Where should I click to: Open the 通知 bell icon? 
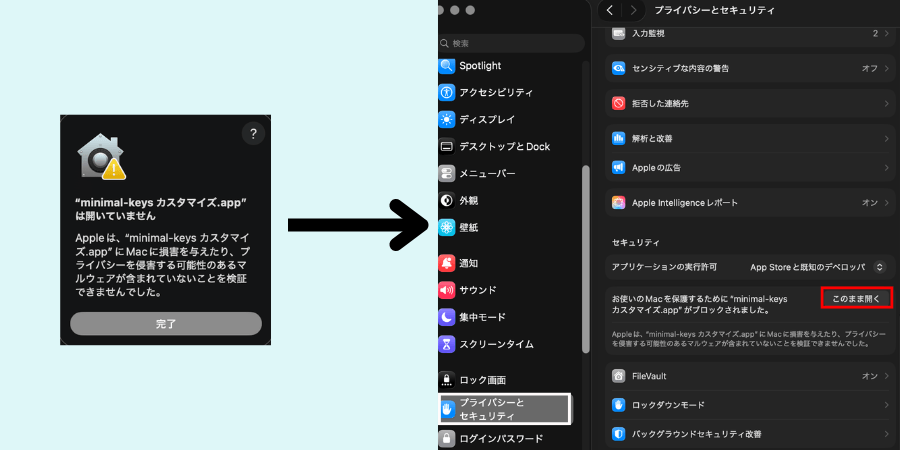pyautogui.click(x=447, y=263)
